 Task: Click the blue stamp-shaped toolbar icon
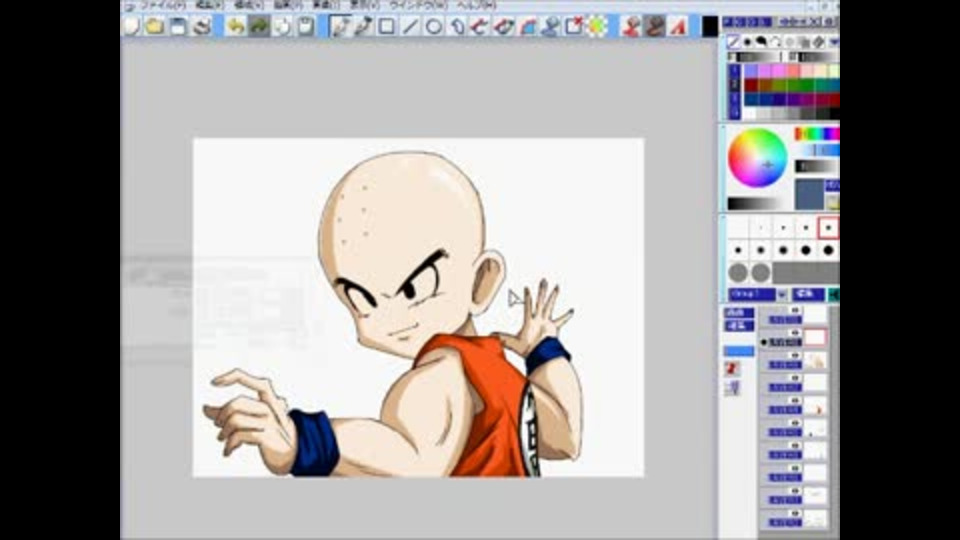(550, 26)
